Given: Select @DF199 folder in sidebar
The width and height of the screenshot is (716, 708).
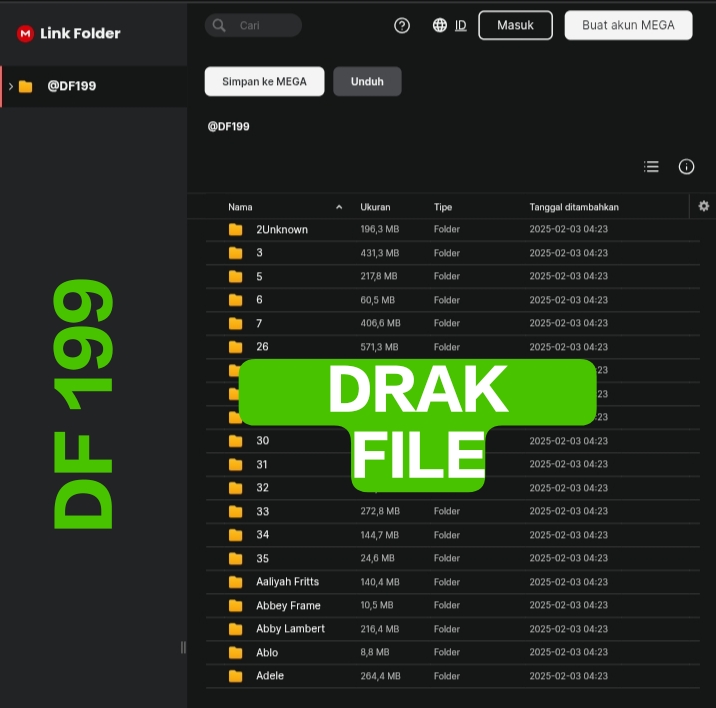Looking at the screenshot, I should (x=94, y=86).
